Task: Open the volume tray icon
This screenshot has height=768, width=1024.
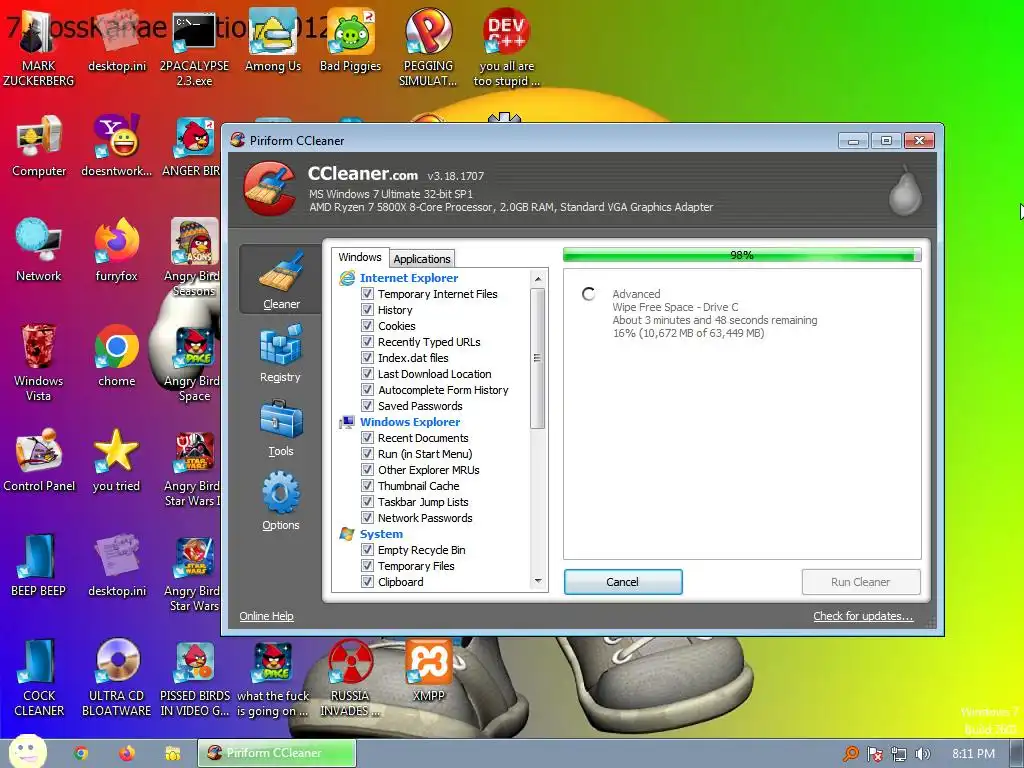Action: (922, 754)
